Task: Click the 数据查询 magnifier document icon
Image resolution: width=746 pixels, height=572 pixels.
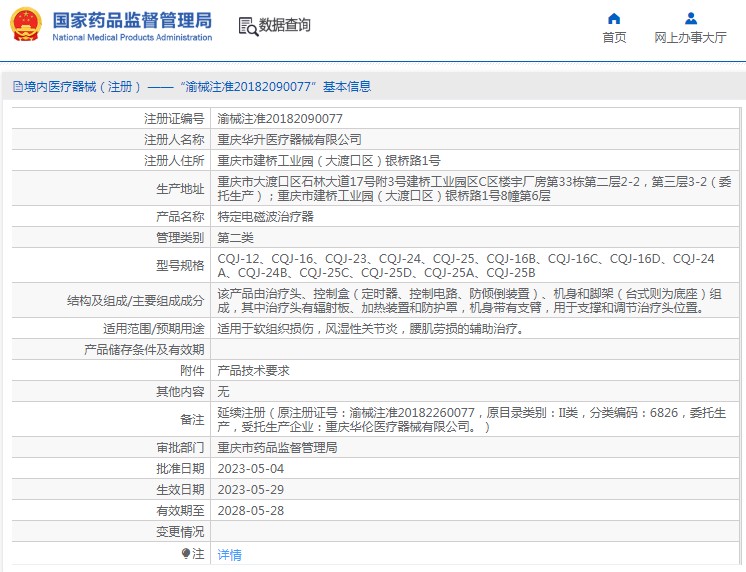Action: [x=247, y=26]
